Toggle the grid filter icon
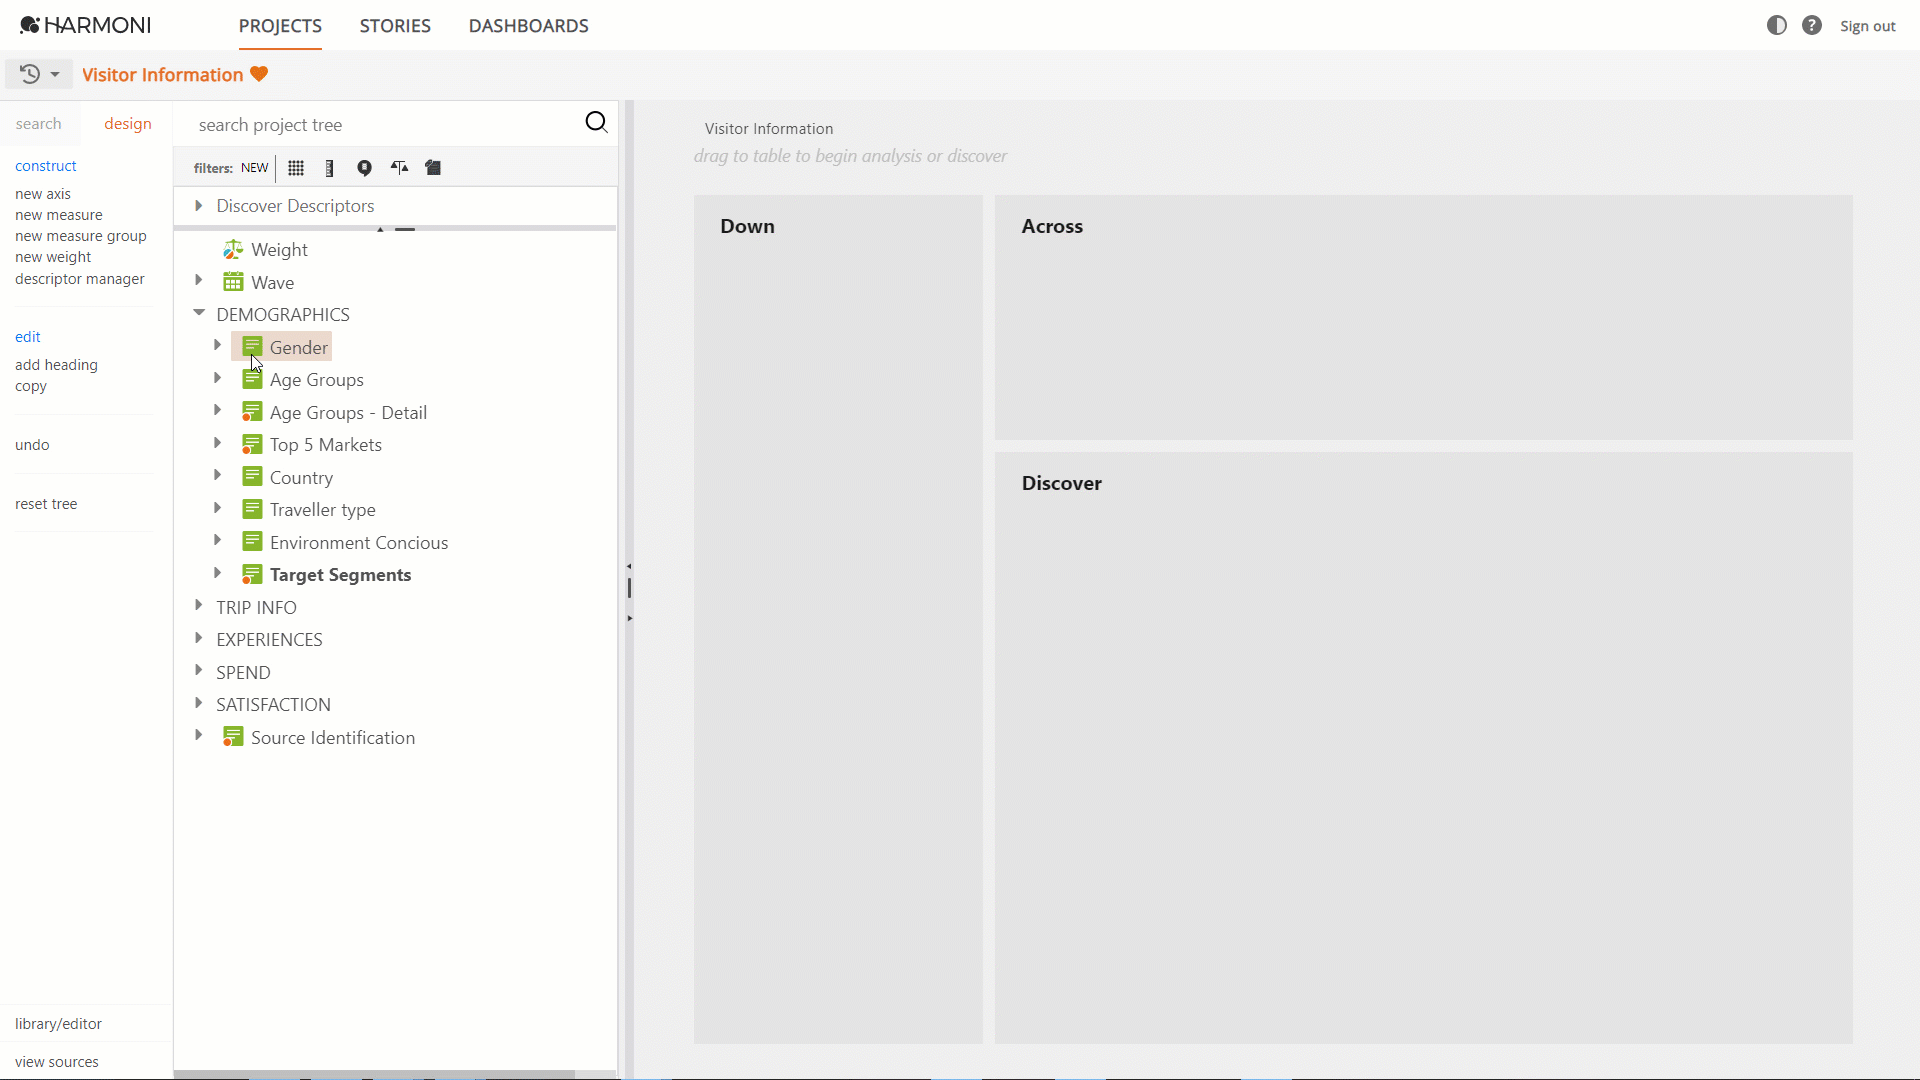 click(x=296, y=168)
